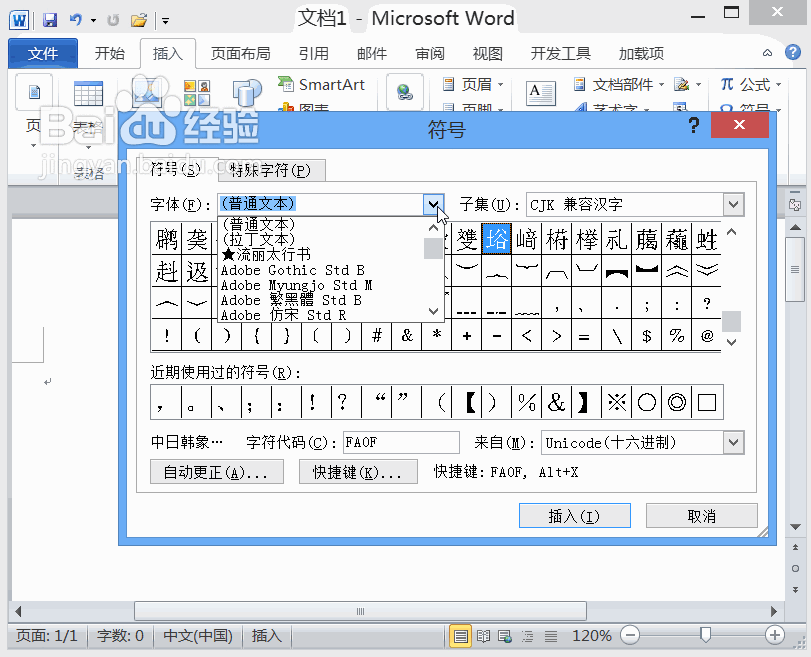Switch to the References tab
The height and width of the screenshot is (657, 811).
click(x=313, y=53)
